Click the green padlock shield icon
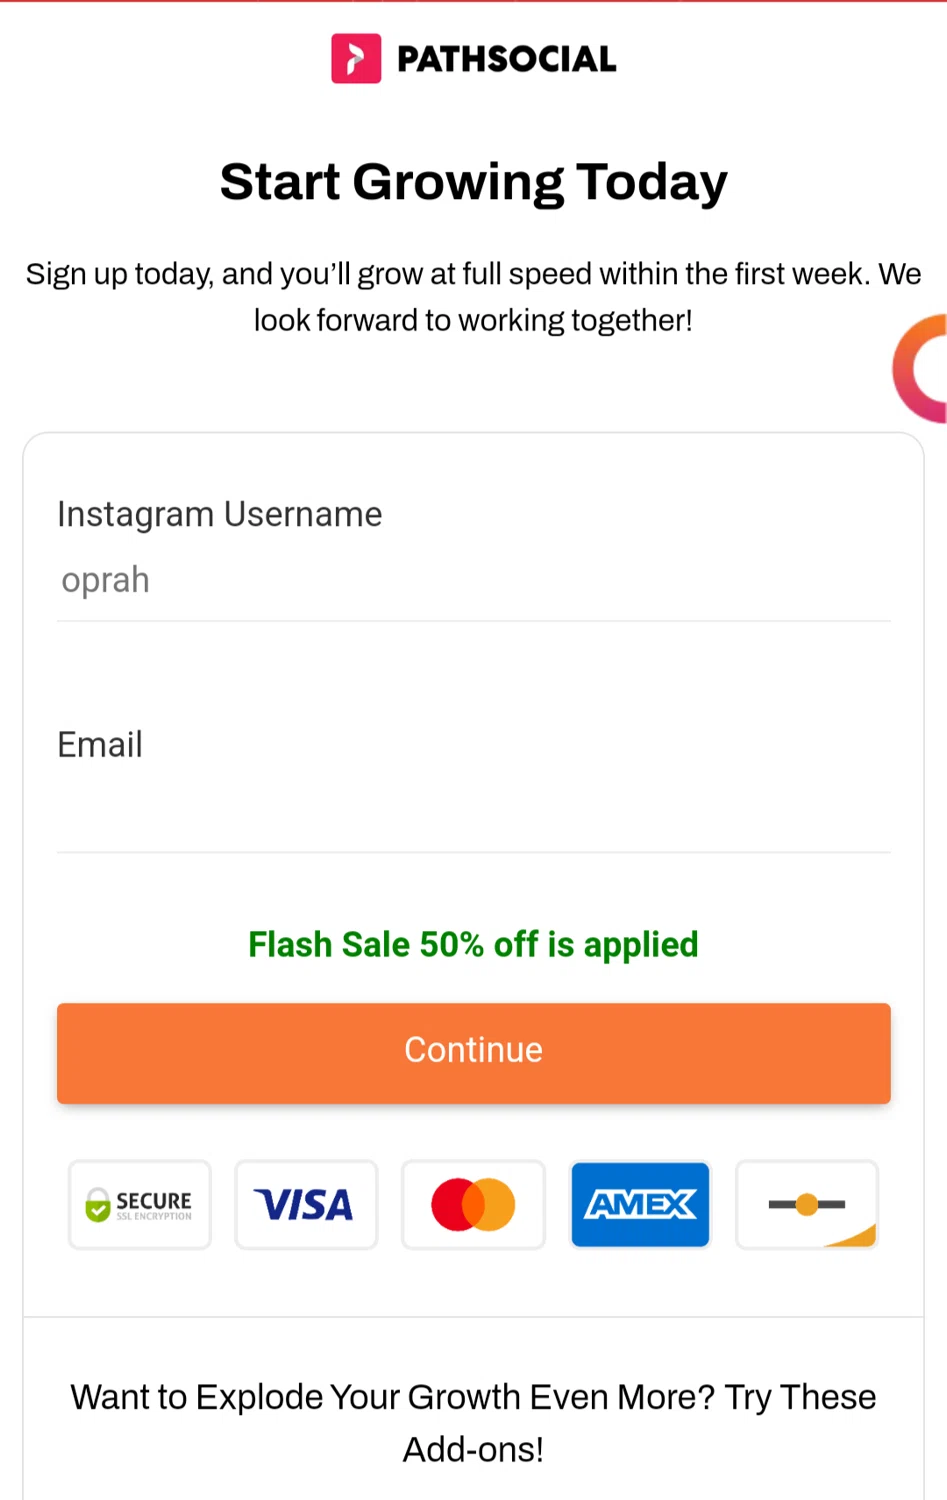The width and height of the screenshot is (947, 1500). pyautogui.click(x=98, y=1205)
